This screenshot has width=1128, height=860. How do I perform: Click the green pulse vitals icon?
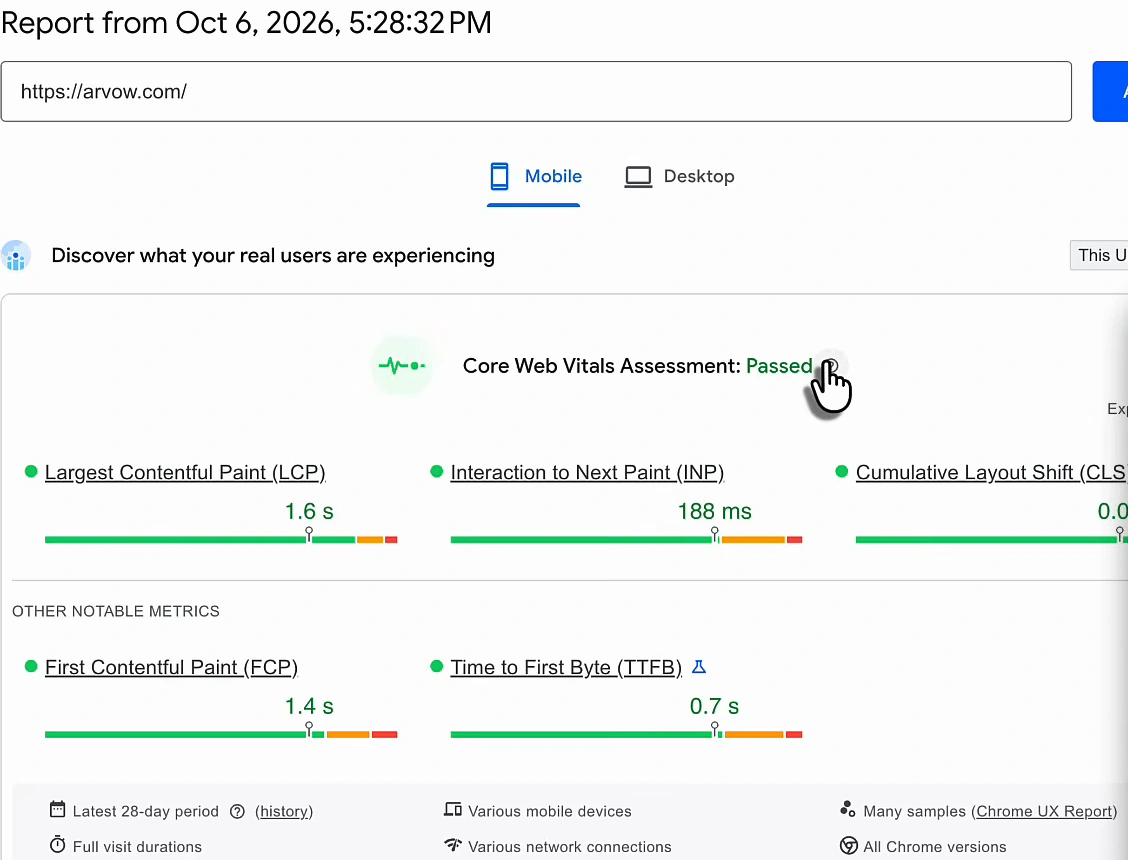click(402, 366)
